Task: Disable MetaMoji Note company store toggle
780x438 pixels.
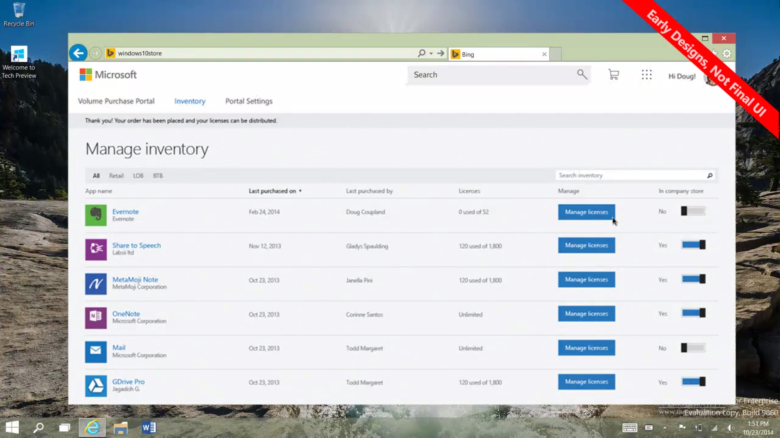Action: (x=693, y=279)
